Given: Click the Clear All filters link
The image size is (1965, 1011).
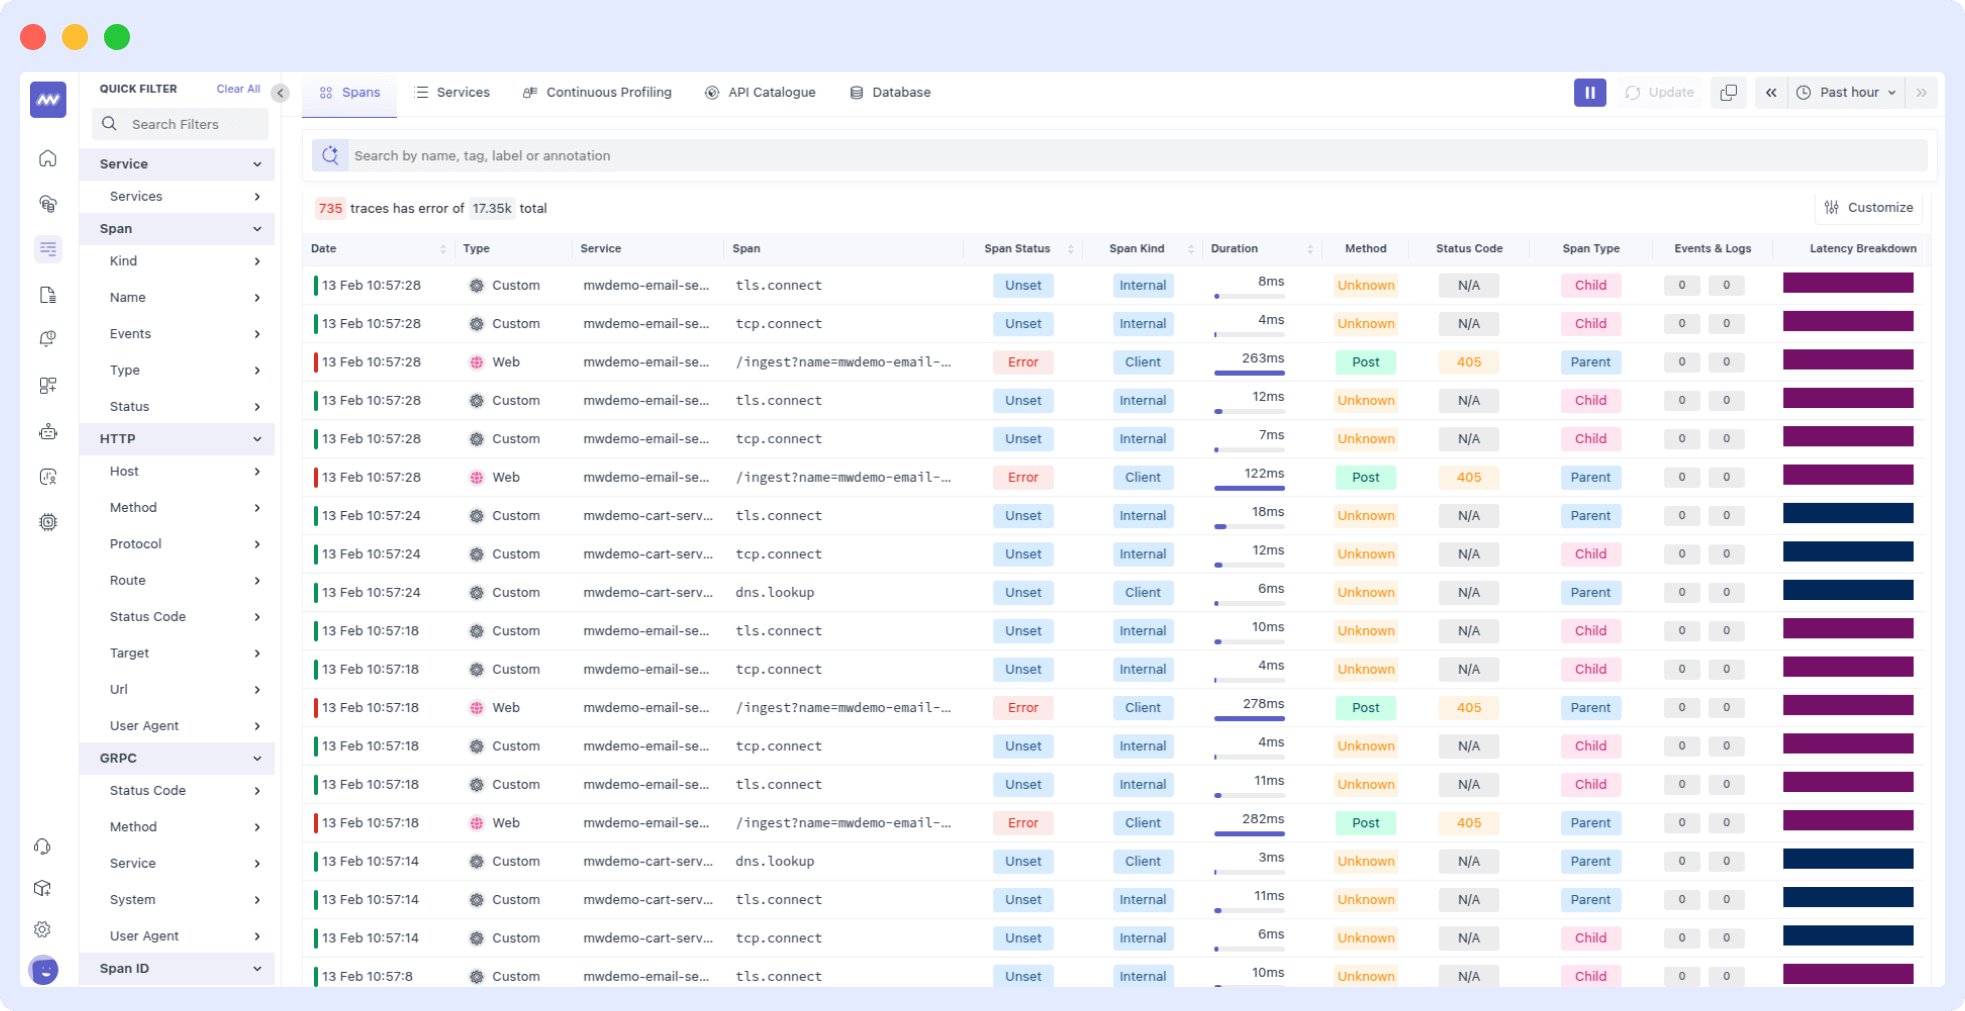Looking at the screenshot, I should tap(237, 88).
